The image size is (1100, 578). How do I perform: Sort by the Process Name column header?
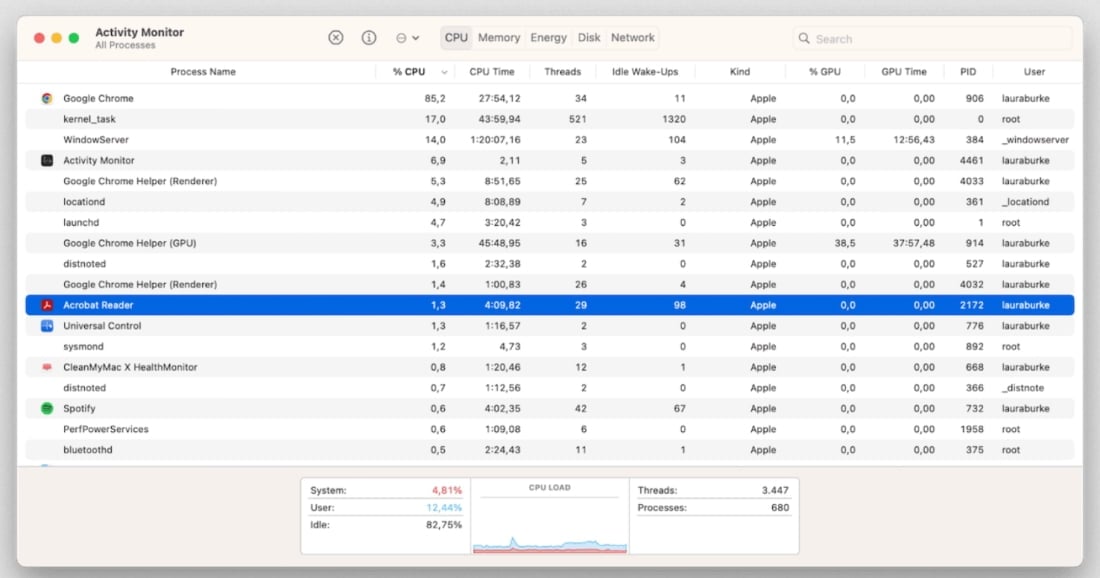coord(203,72)
